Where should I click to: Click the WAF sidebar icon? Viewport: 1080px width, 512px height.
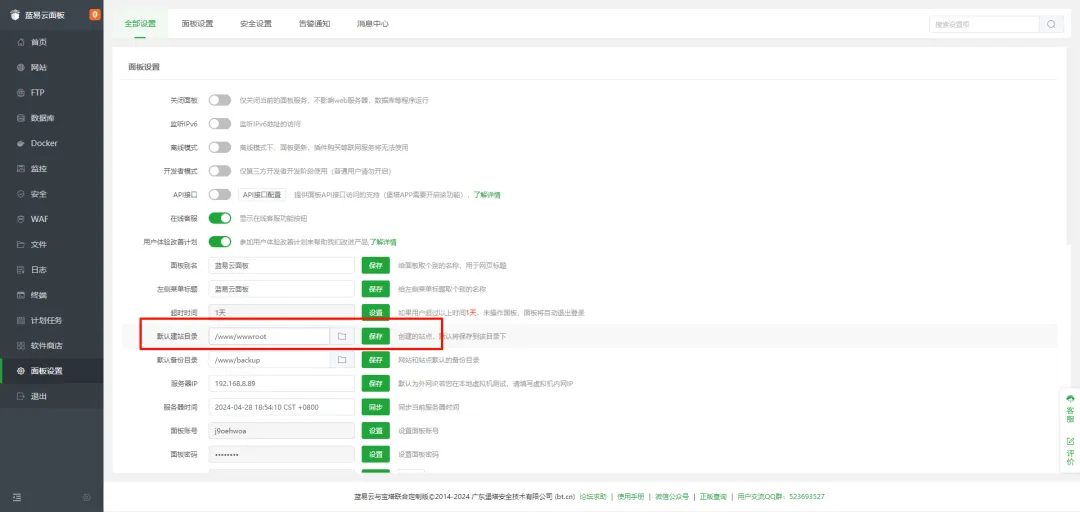click(x=21, y=219)
